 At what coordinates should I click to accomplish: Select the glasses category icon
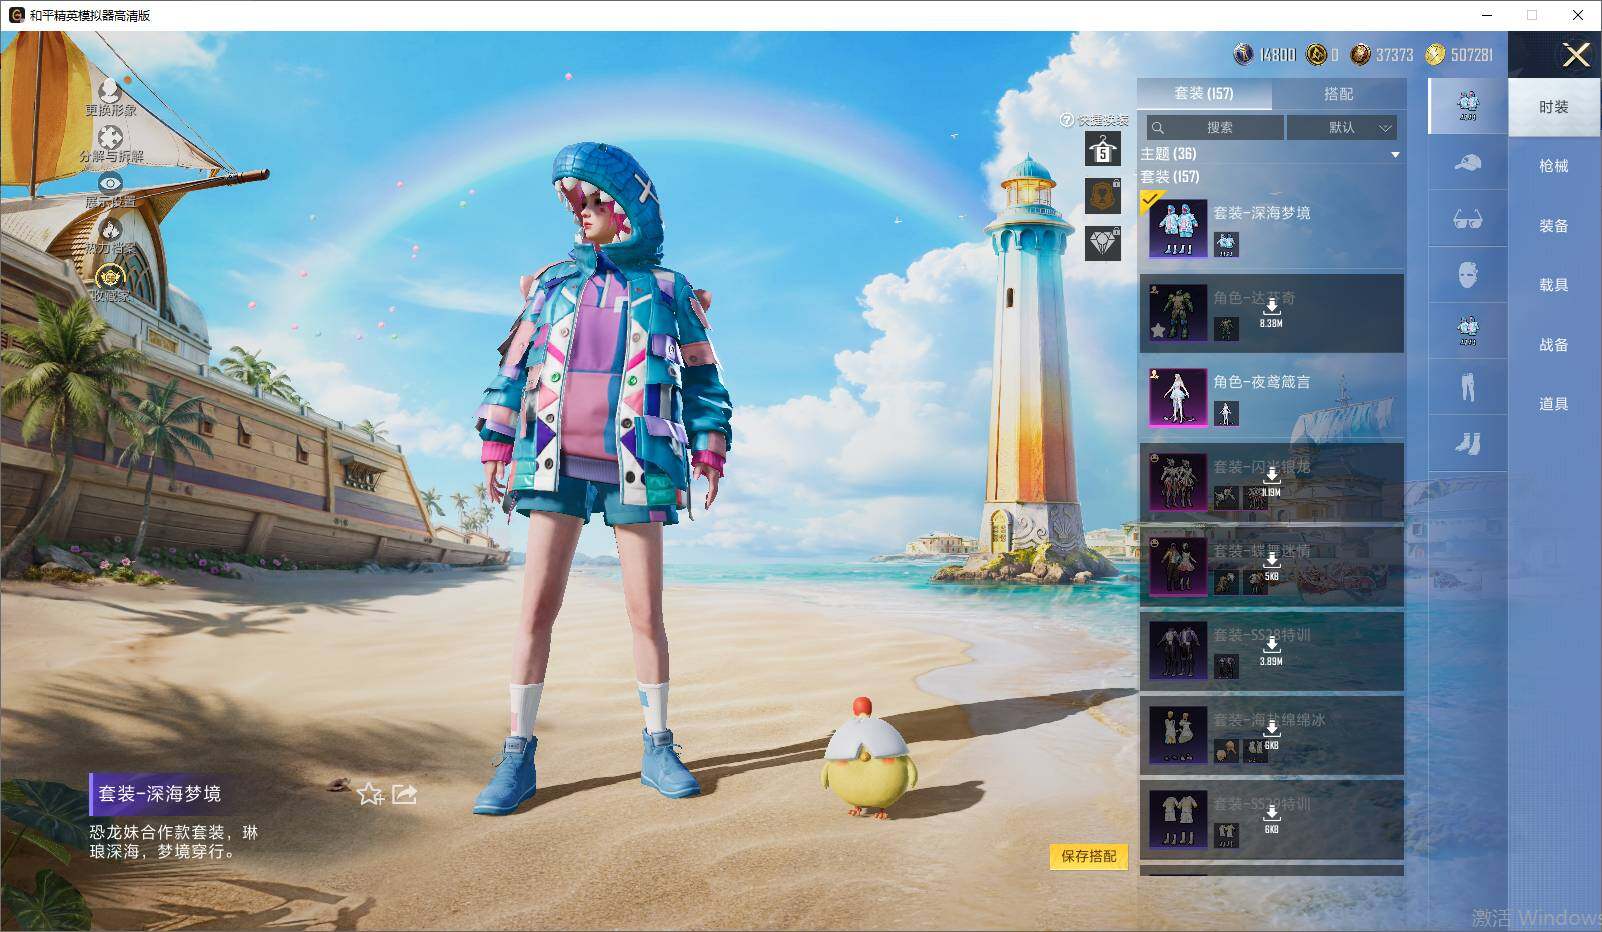[1467, 219]
